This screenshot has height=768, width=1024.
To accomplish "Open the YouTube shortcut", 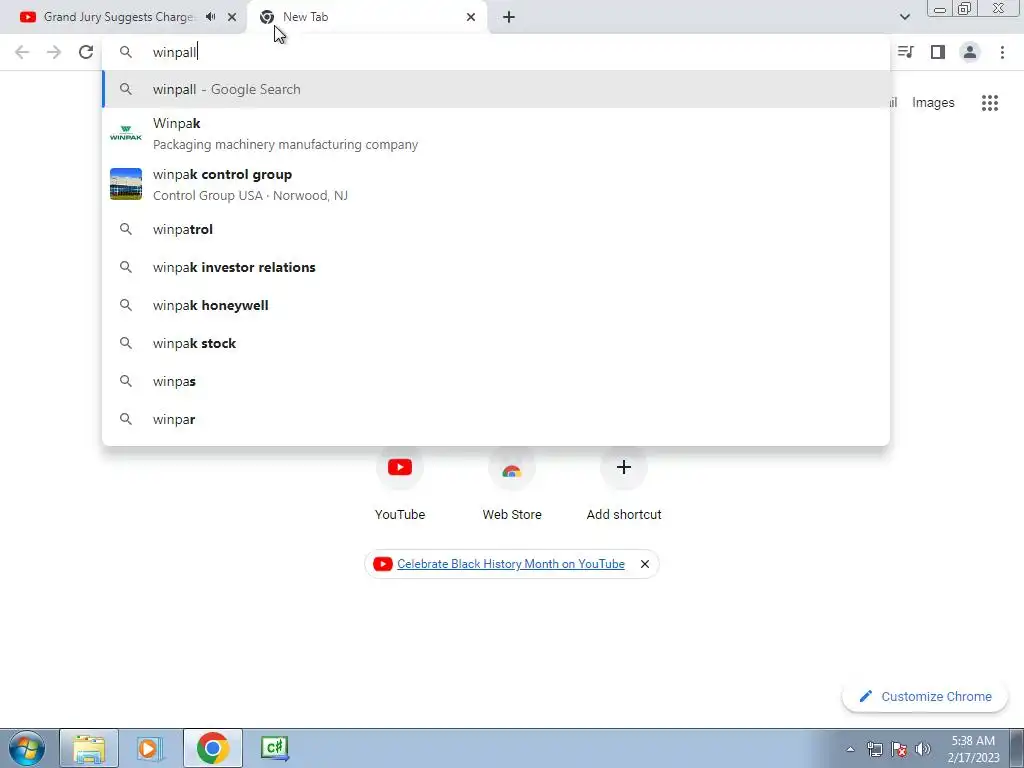I will pyautogui.click(x=400, y=482).
